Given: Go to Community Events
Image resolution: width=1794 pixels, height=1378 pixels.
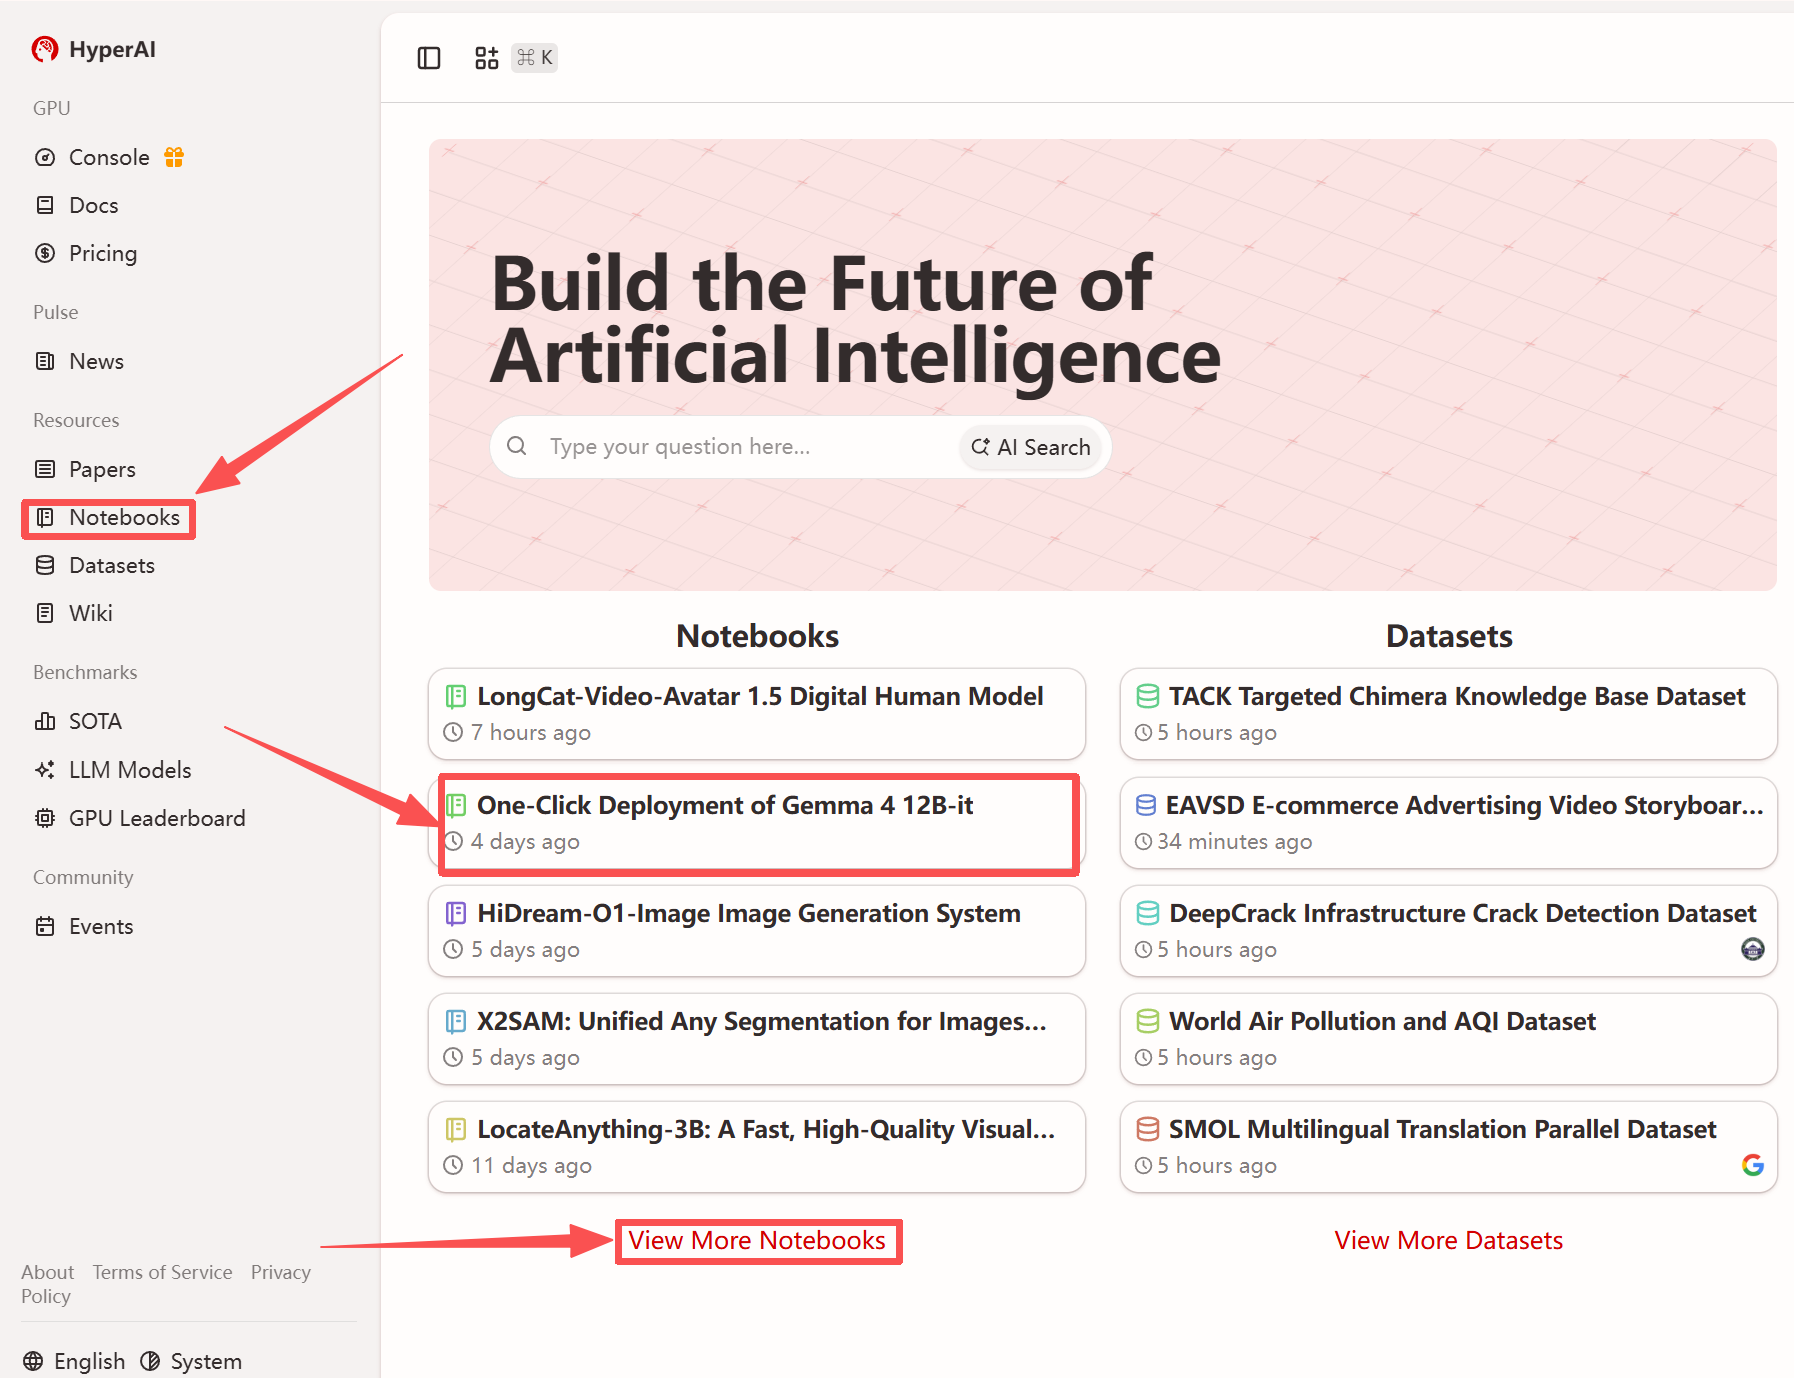Looking at the screenshot, I should coord(101,926).
